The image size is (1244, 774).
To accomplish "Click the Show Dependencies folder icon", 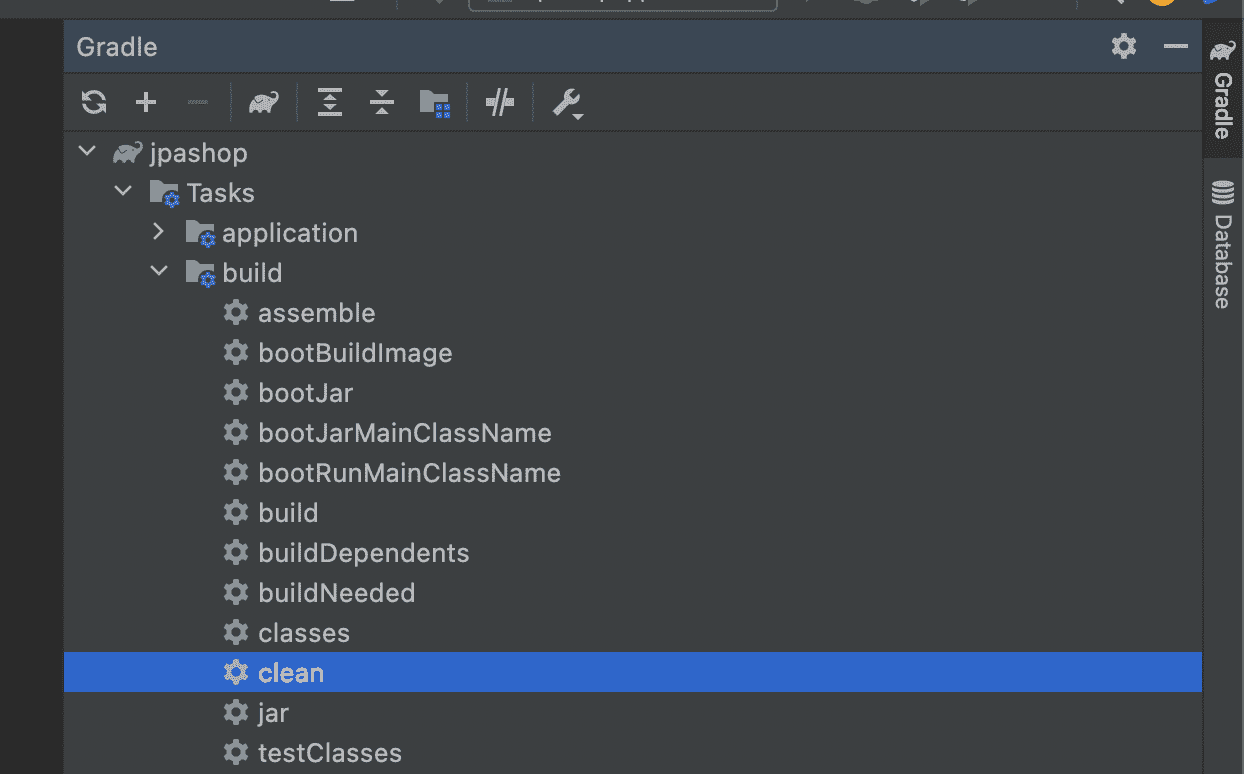I will (434, 102).
